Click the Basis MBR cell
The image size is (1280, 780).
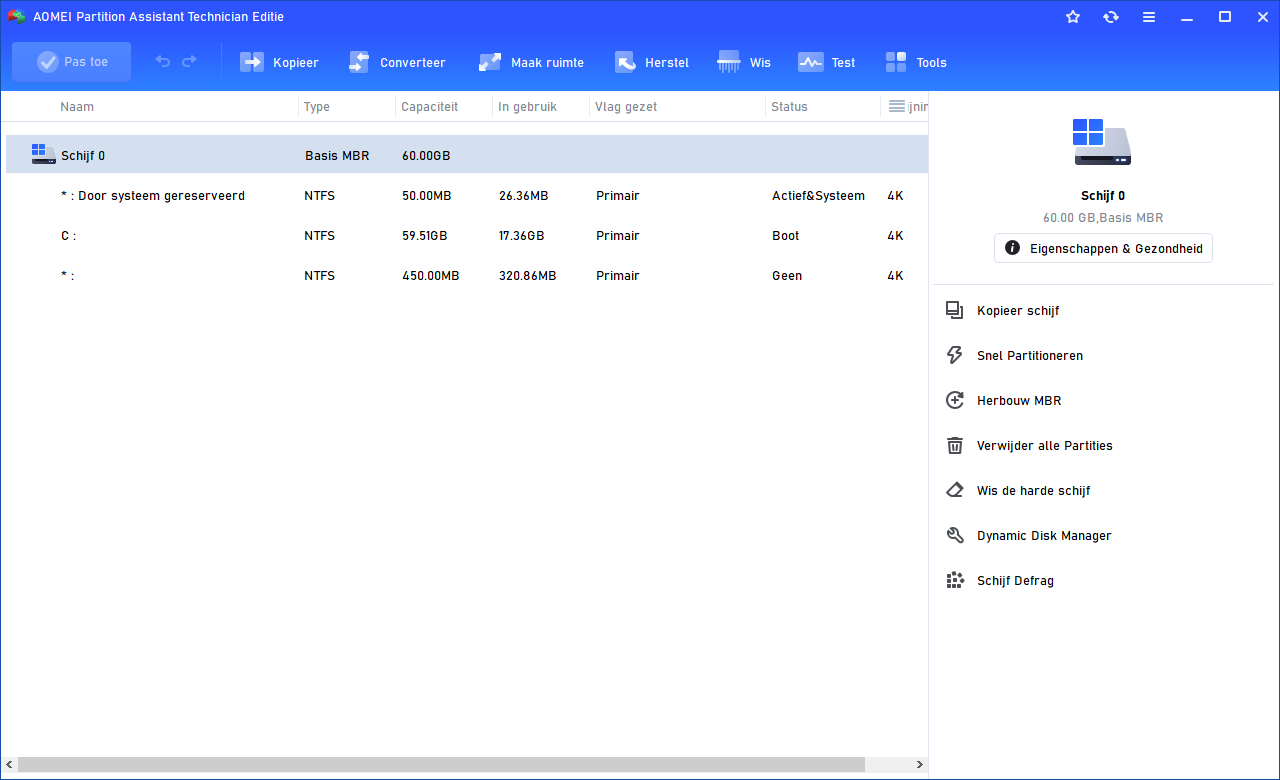click(x=337, y=156)
